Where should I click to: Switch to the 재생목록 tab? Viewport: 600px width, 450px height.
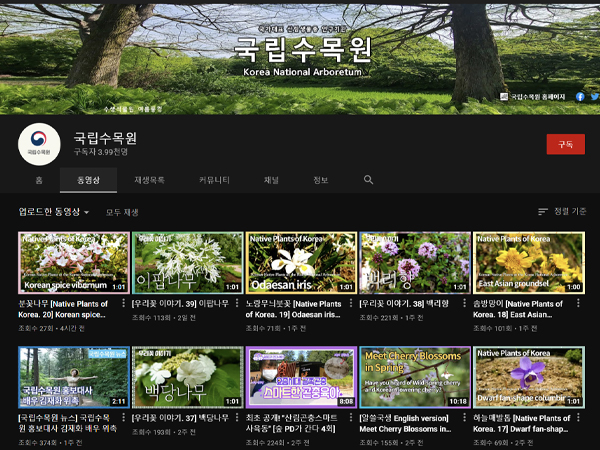pyautogui.click(x=149, y=180)
